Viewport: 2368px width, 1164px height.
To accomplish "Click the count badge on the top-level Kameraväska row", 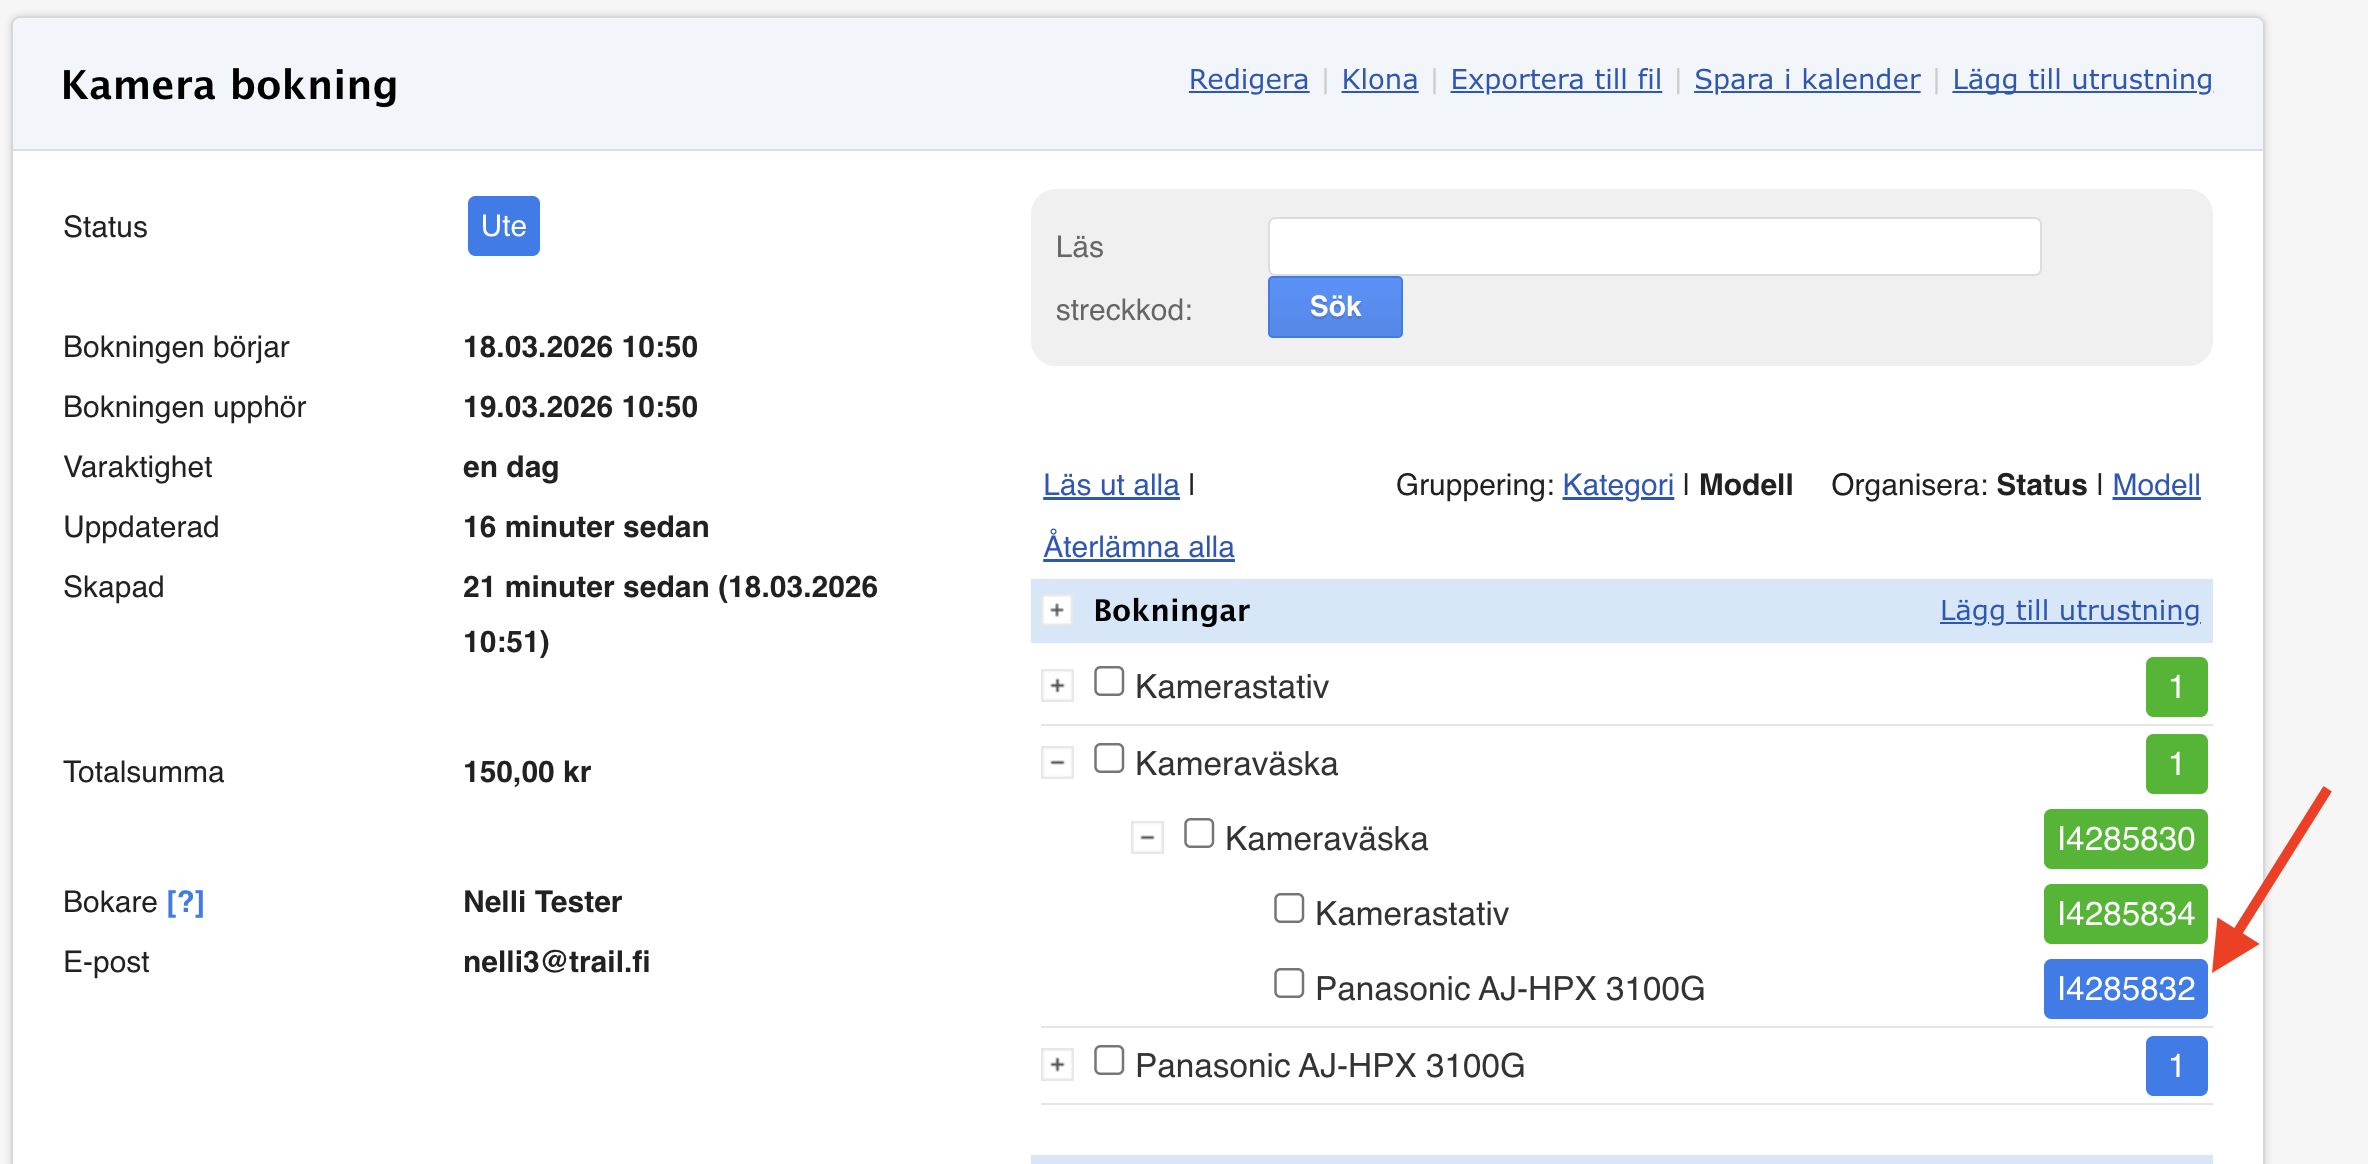I will pos(2176,764).
